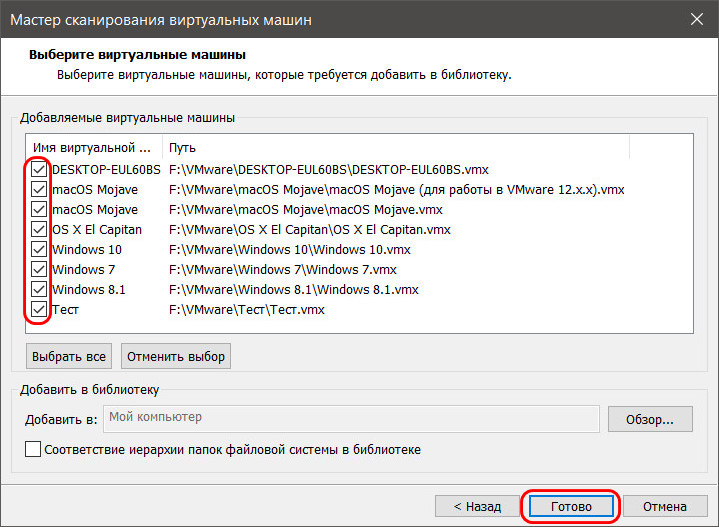Click path F:\VMware\OS X El Capitan\OS X El Capitan.vmx
719x527 pixels.
click(310, 229)
